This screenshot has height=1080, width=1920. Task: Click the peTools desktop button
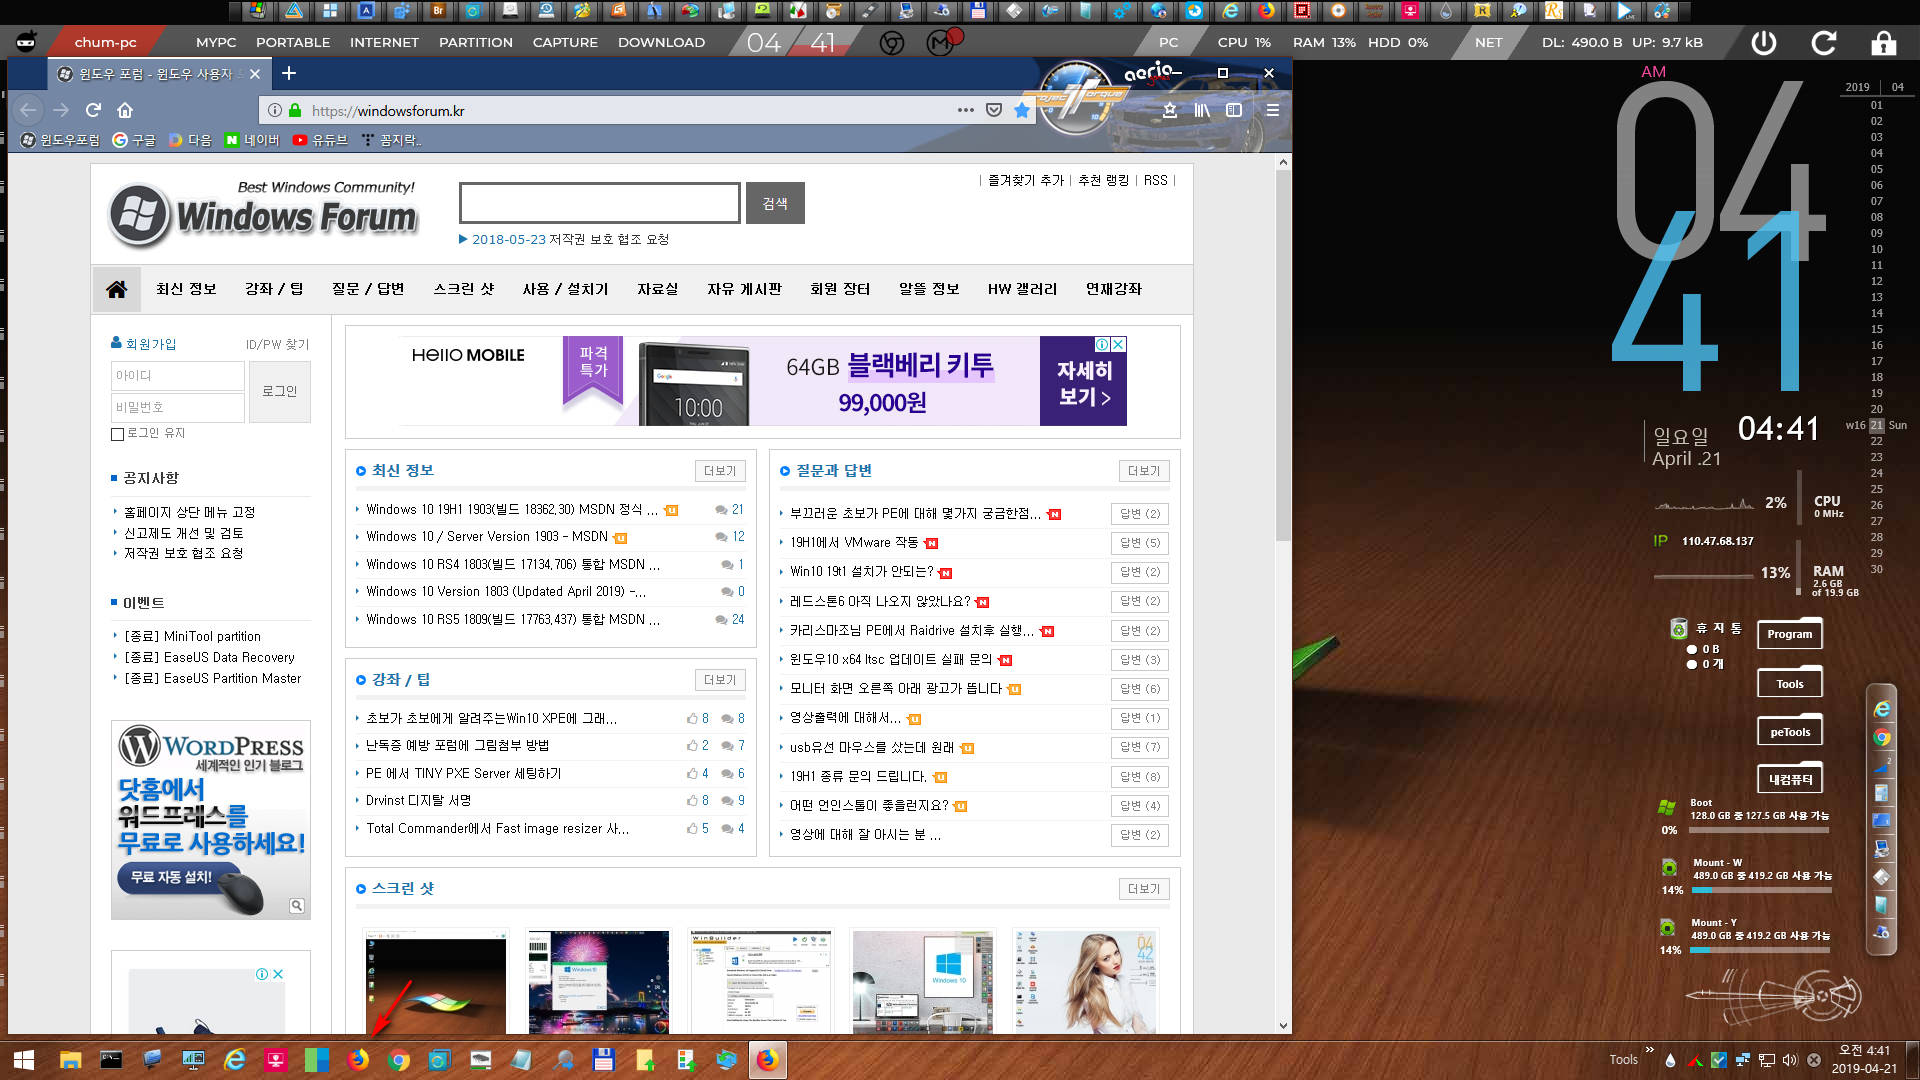click(x=1789, y=732)
